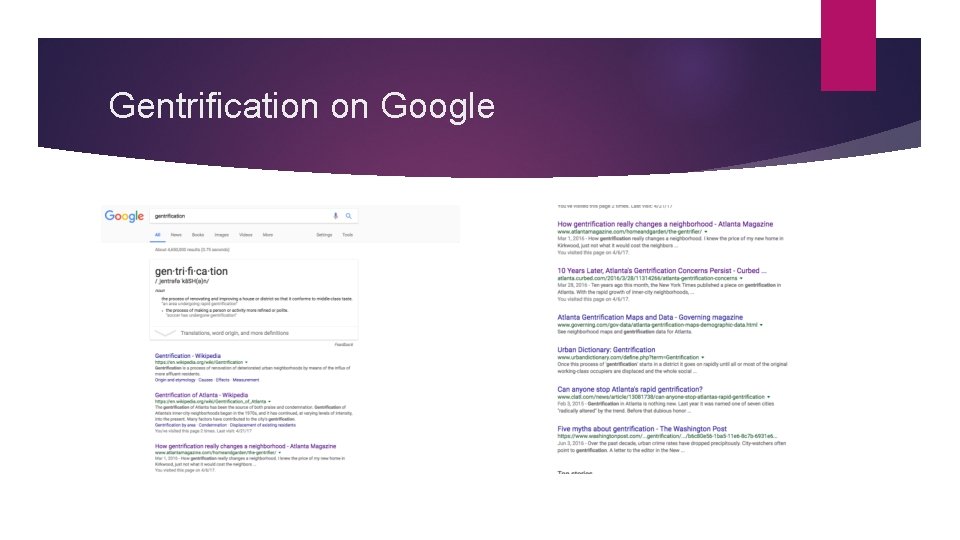Switch to the News search tab
This screenshot has height=540, width=960.
click(176, 235)
